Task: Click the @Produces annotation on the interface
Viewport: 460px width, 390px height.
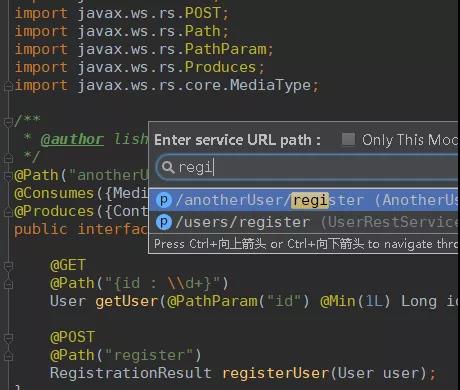Action: [x=54, y=212]
